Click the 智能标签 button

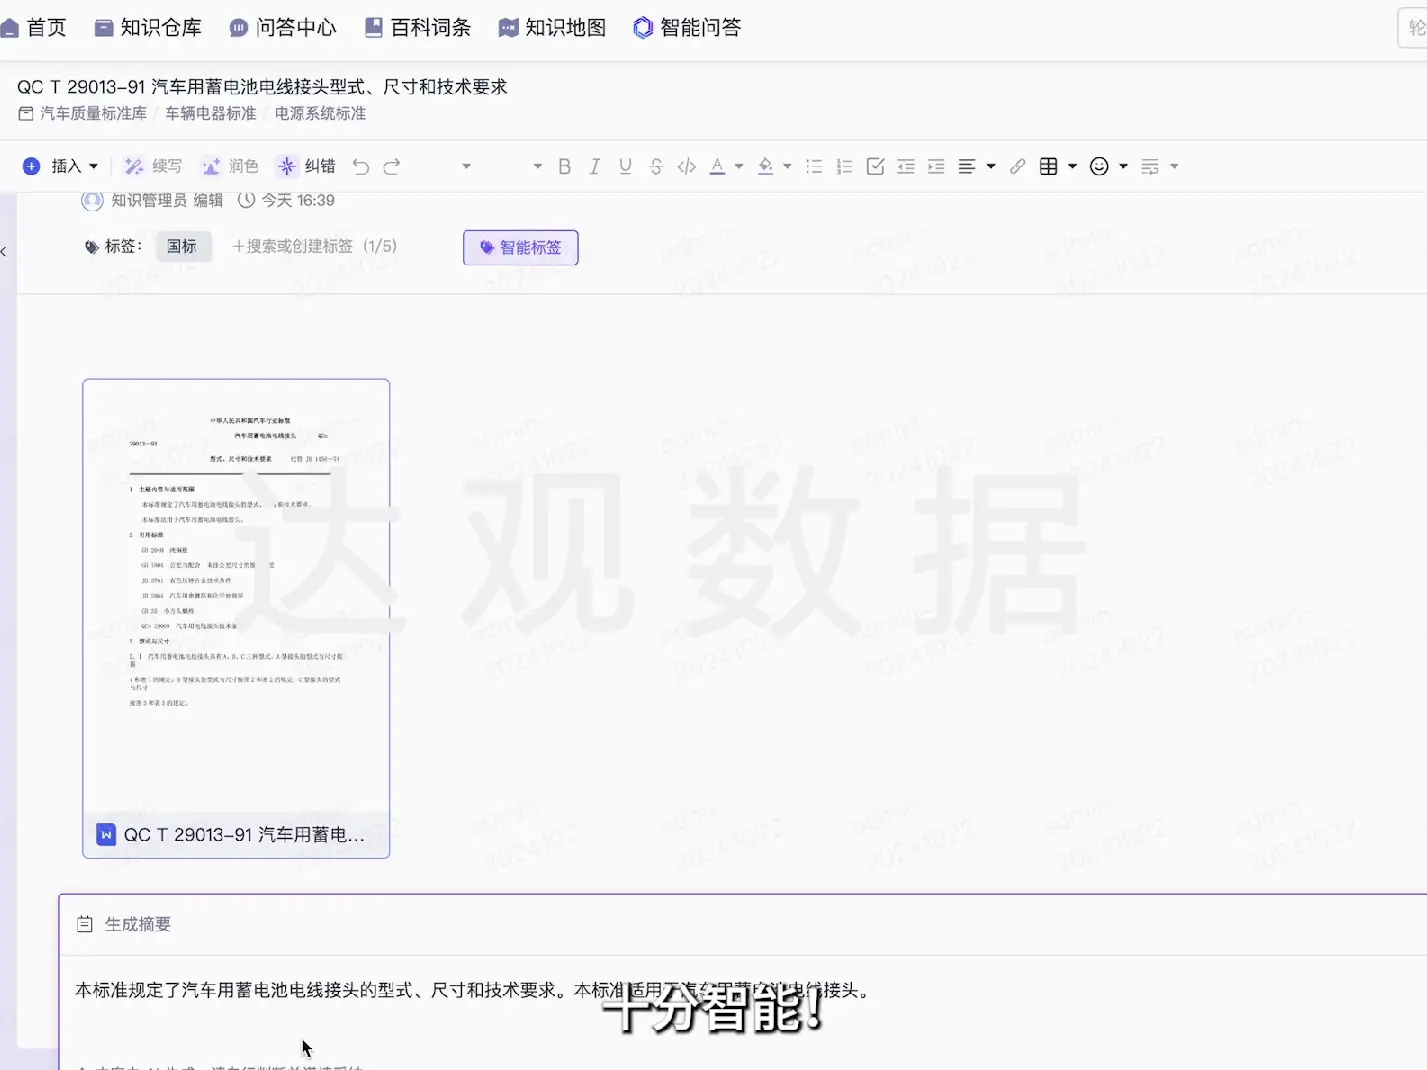point(521,247)
